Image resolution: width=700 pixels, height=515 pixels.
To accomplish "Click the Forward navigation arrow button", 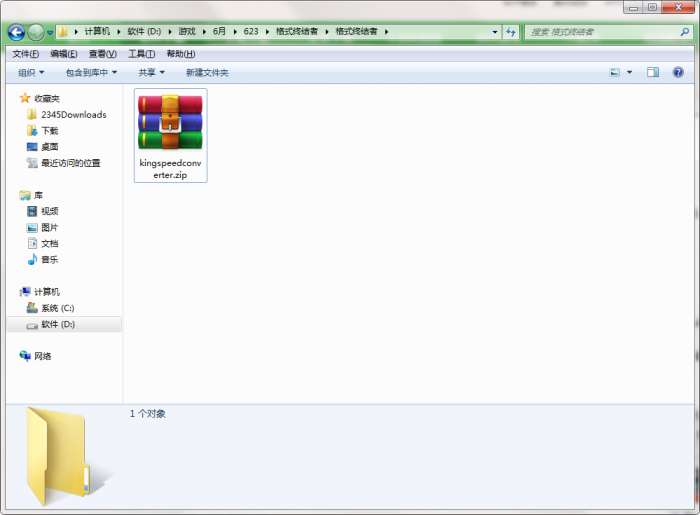I will point(36,32).
